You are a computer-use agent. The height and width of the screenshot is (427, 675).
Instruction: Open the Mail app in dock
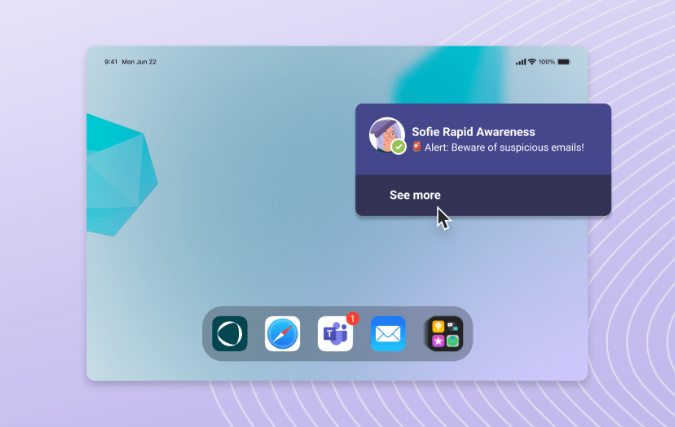388,334
